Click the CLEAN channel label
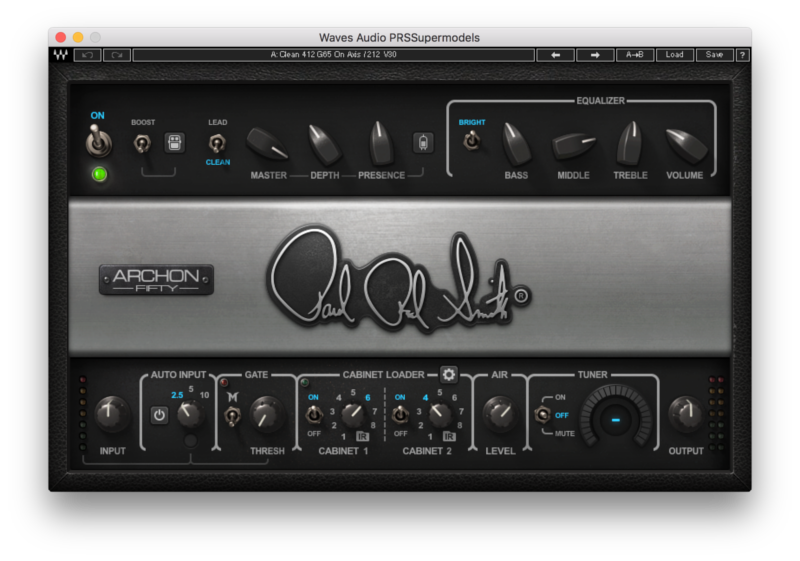800x561 pixels. click(218, 162)
